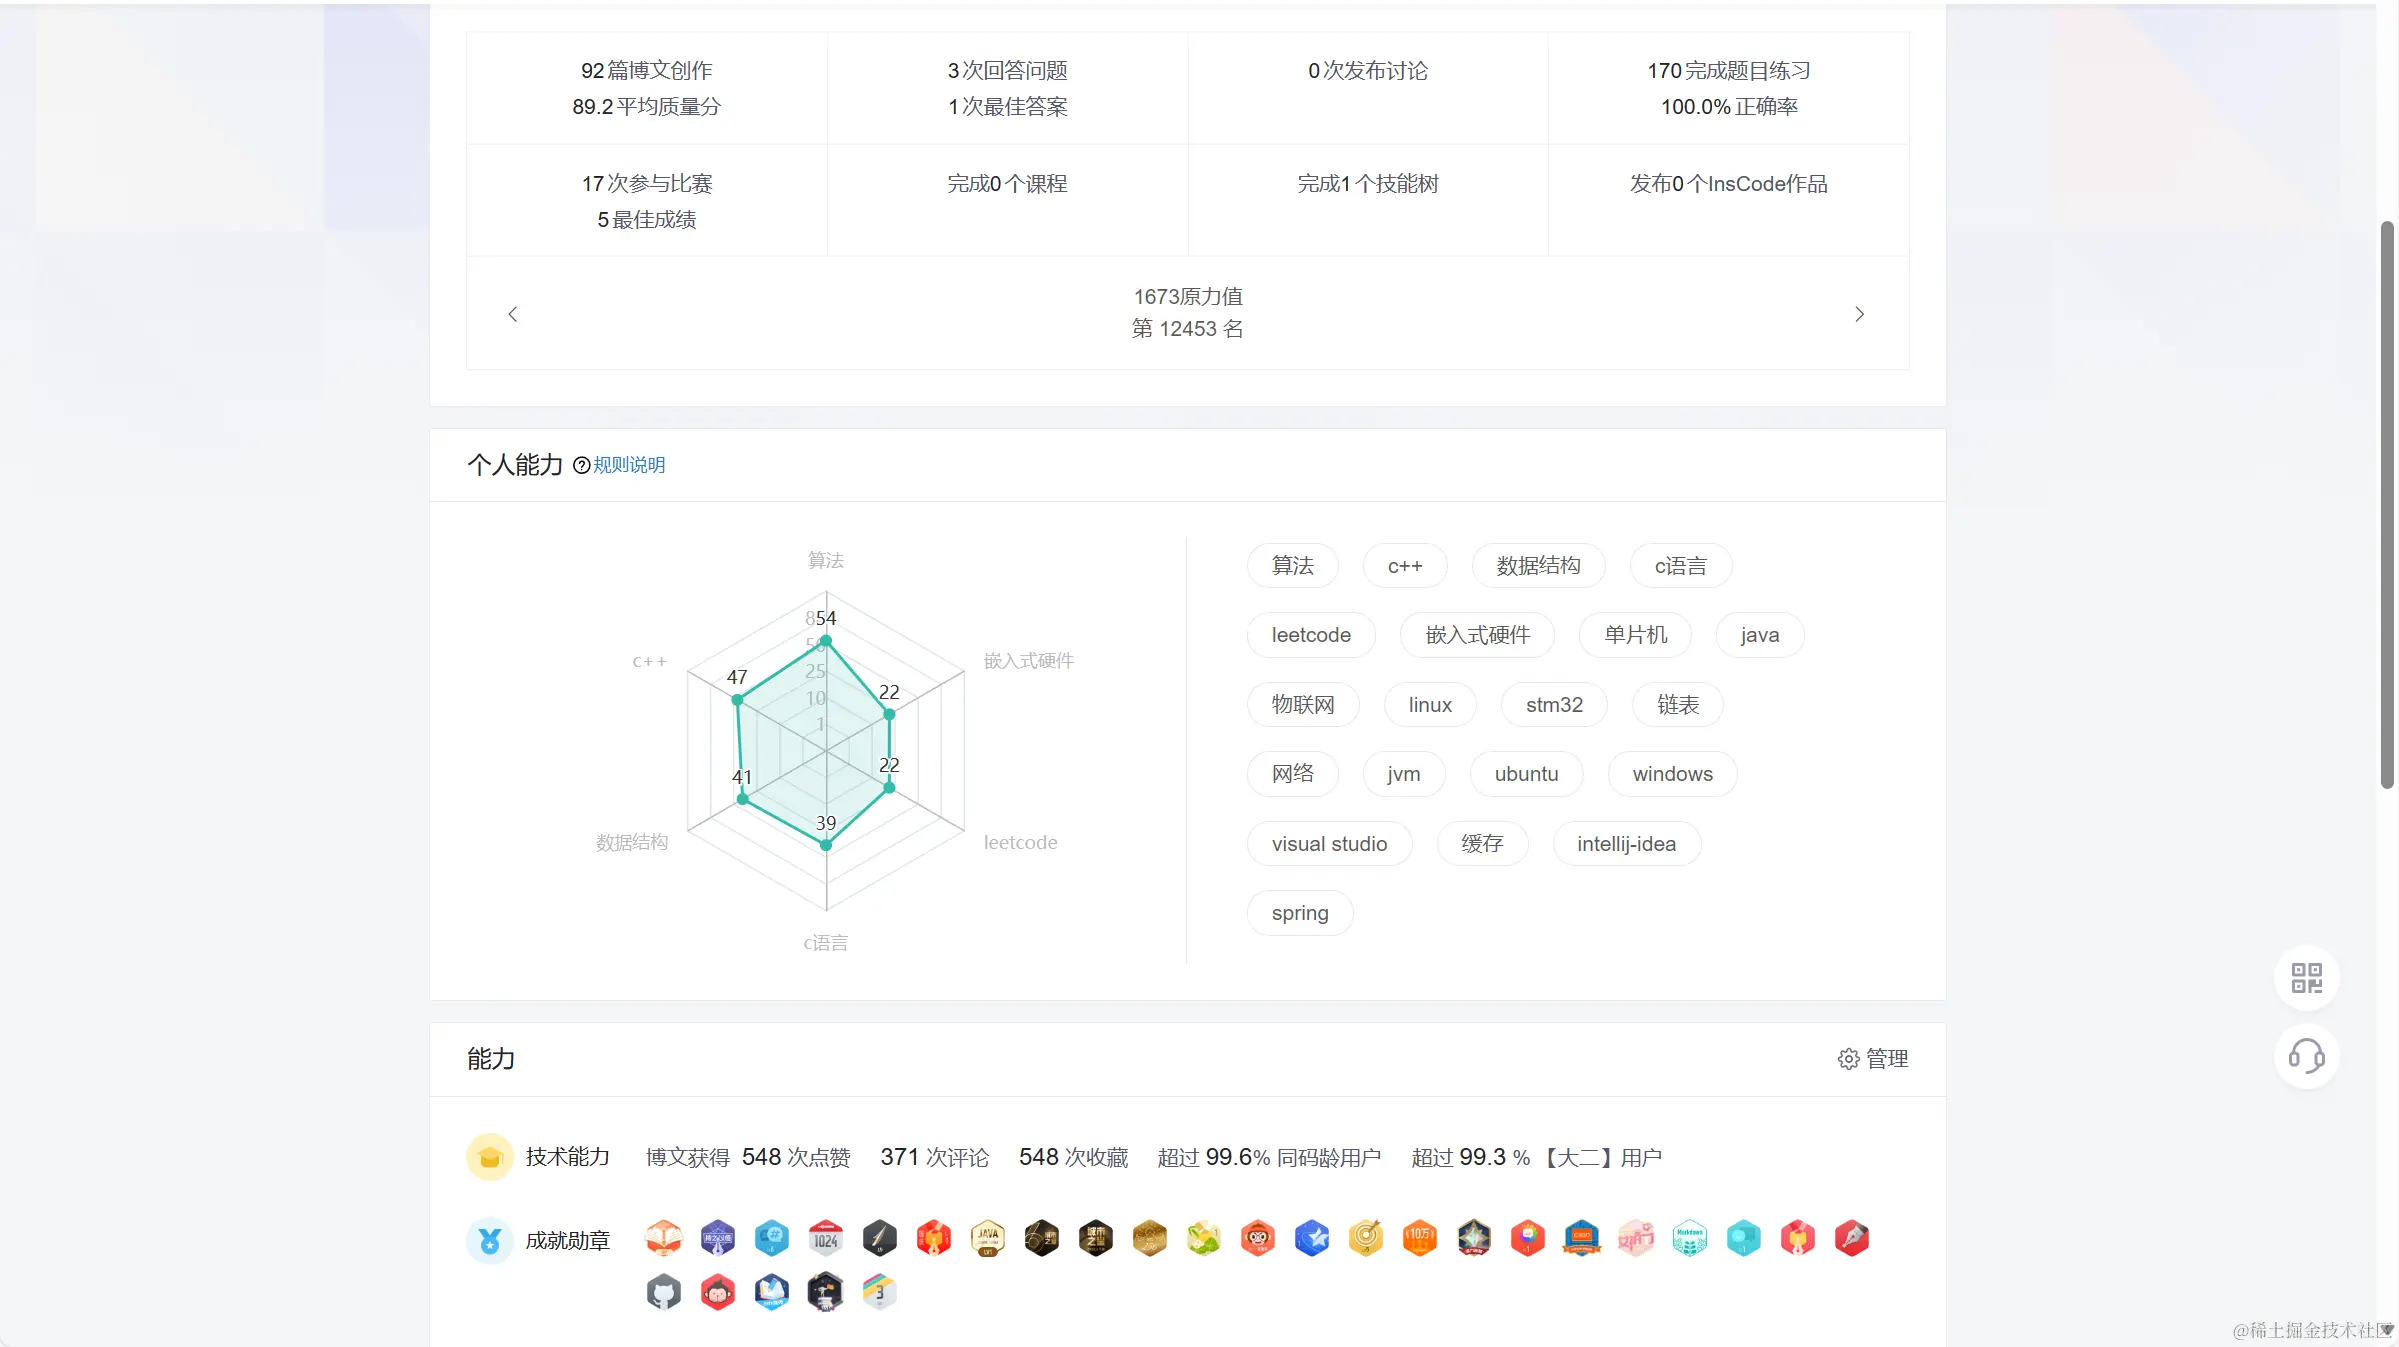Open 规则说明 rules explanation link
Viewport: 2399px width, 1347px height.
(628, 465)
